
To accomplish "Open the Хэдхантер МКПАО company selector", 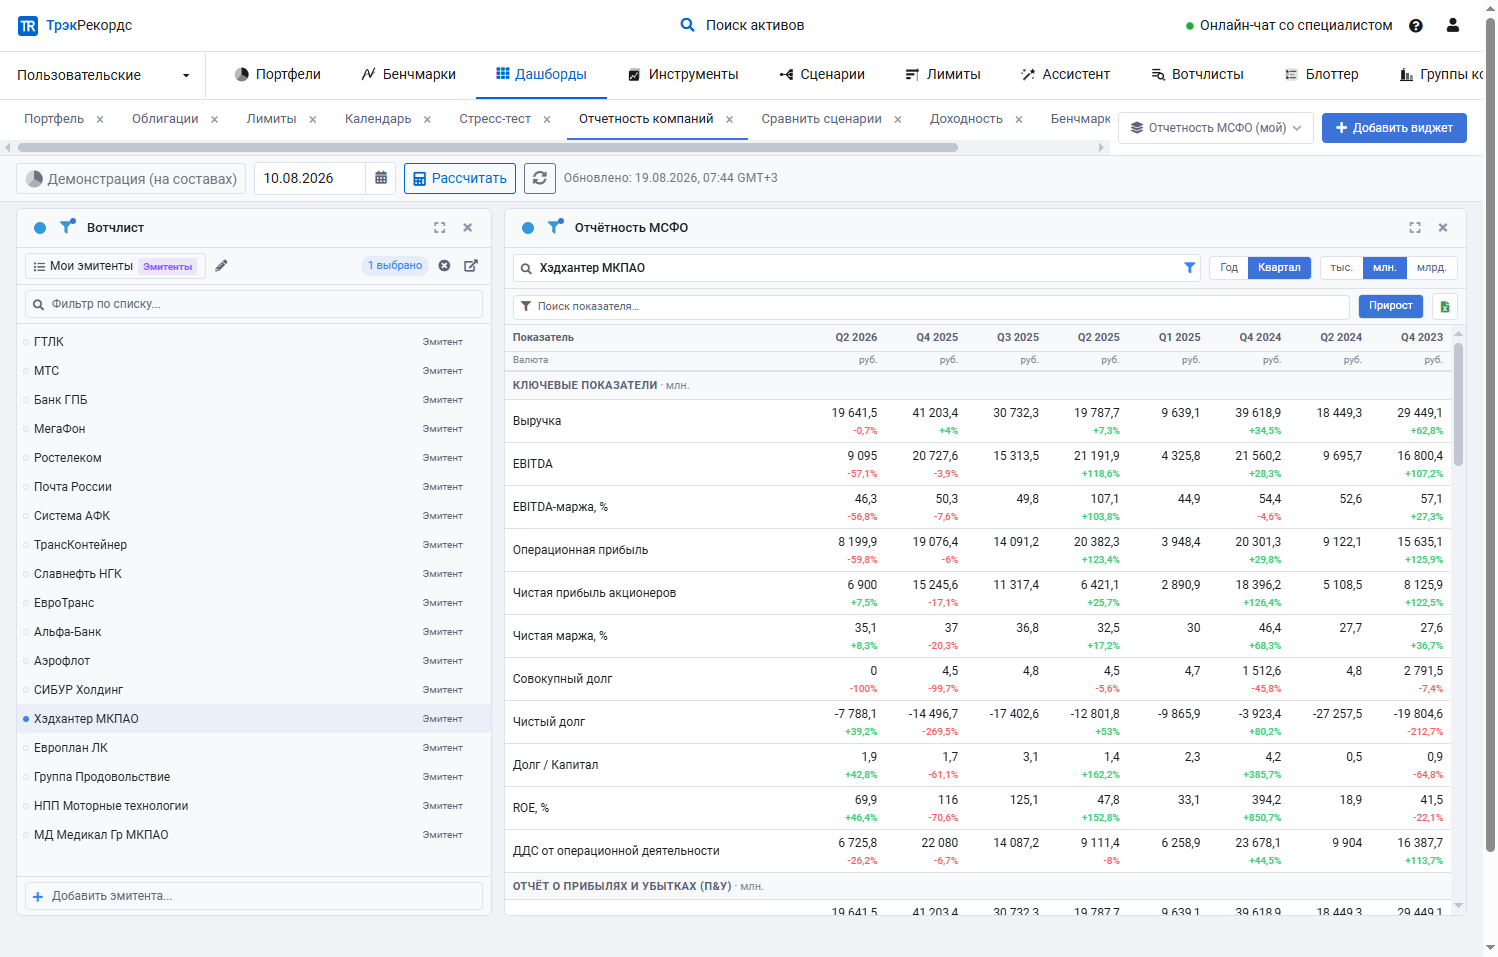I will pyautogui.click(x=857, y=268).
